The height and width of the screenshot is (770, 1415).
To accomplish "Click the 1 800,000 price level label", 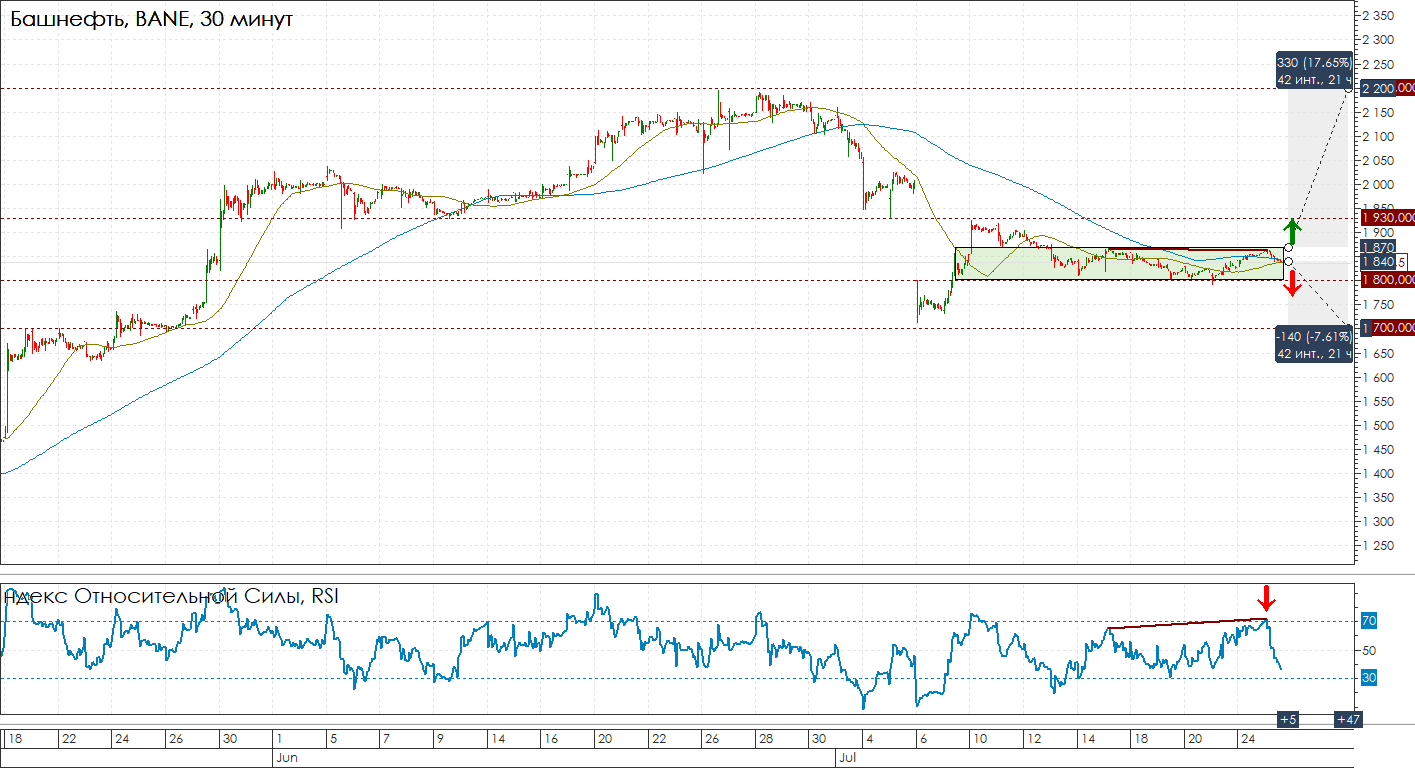I will click(1389, 280).
